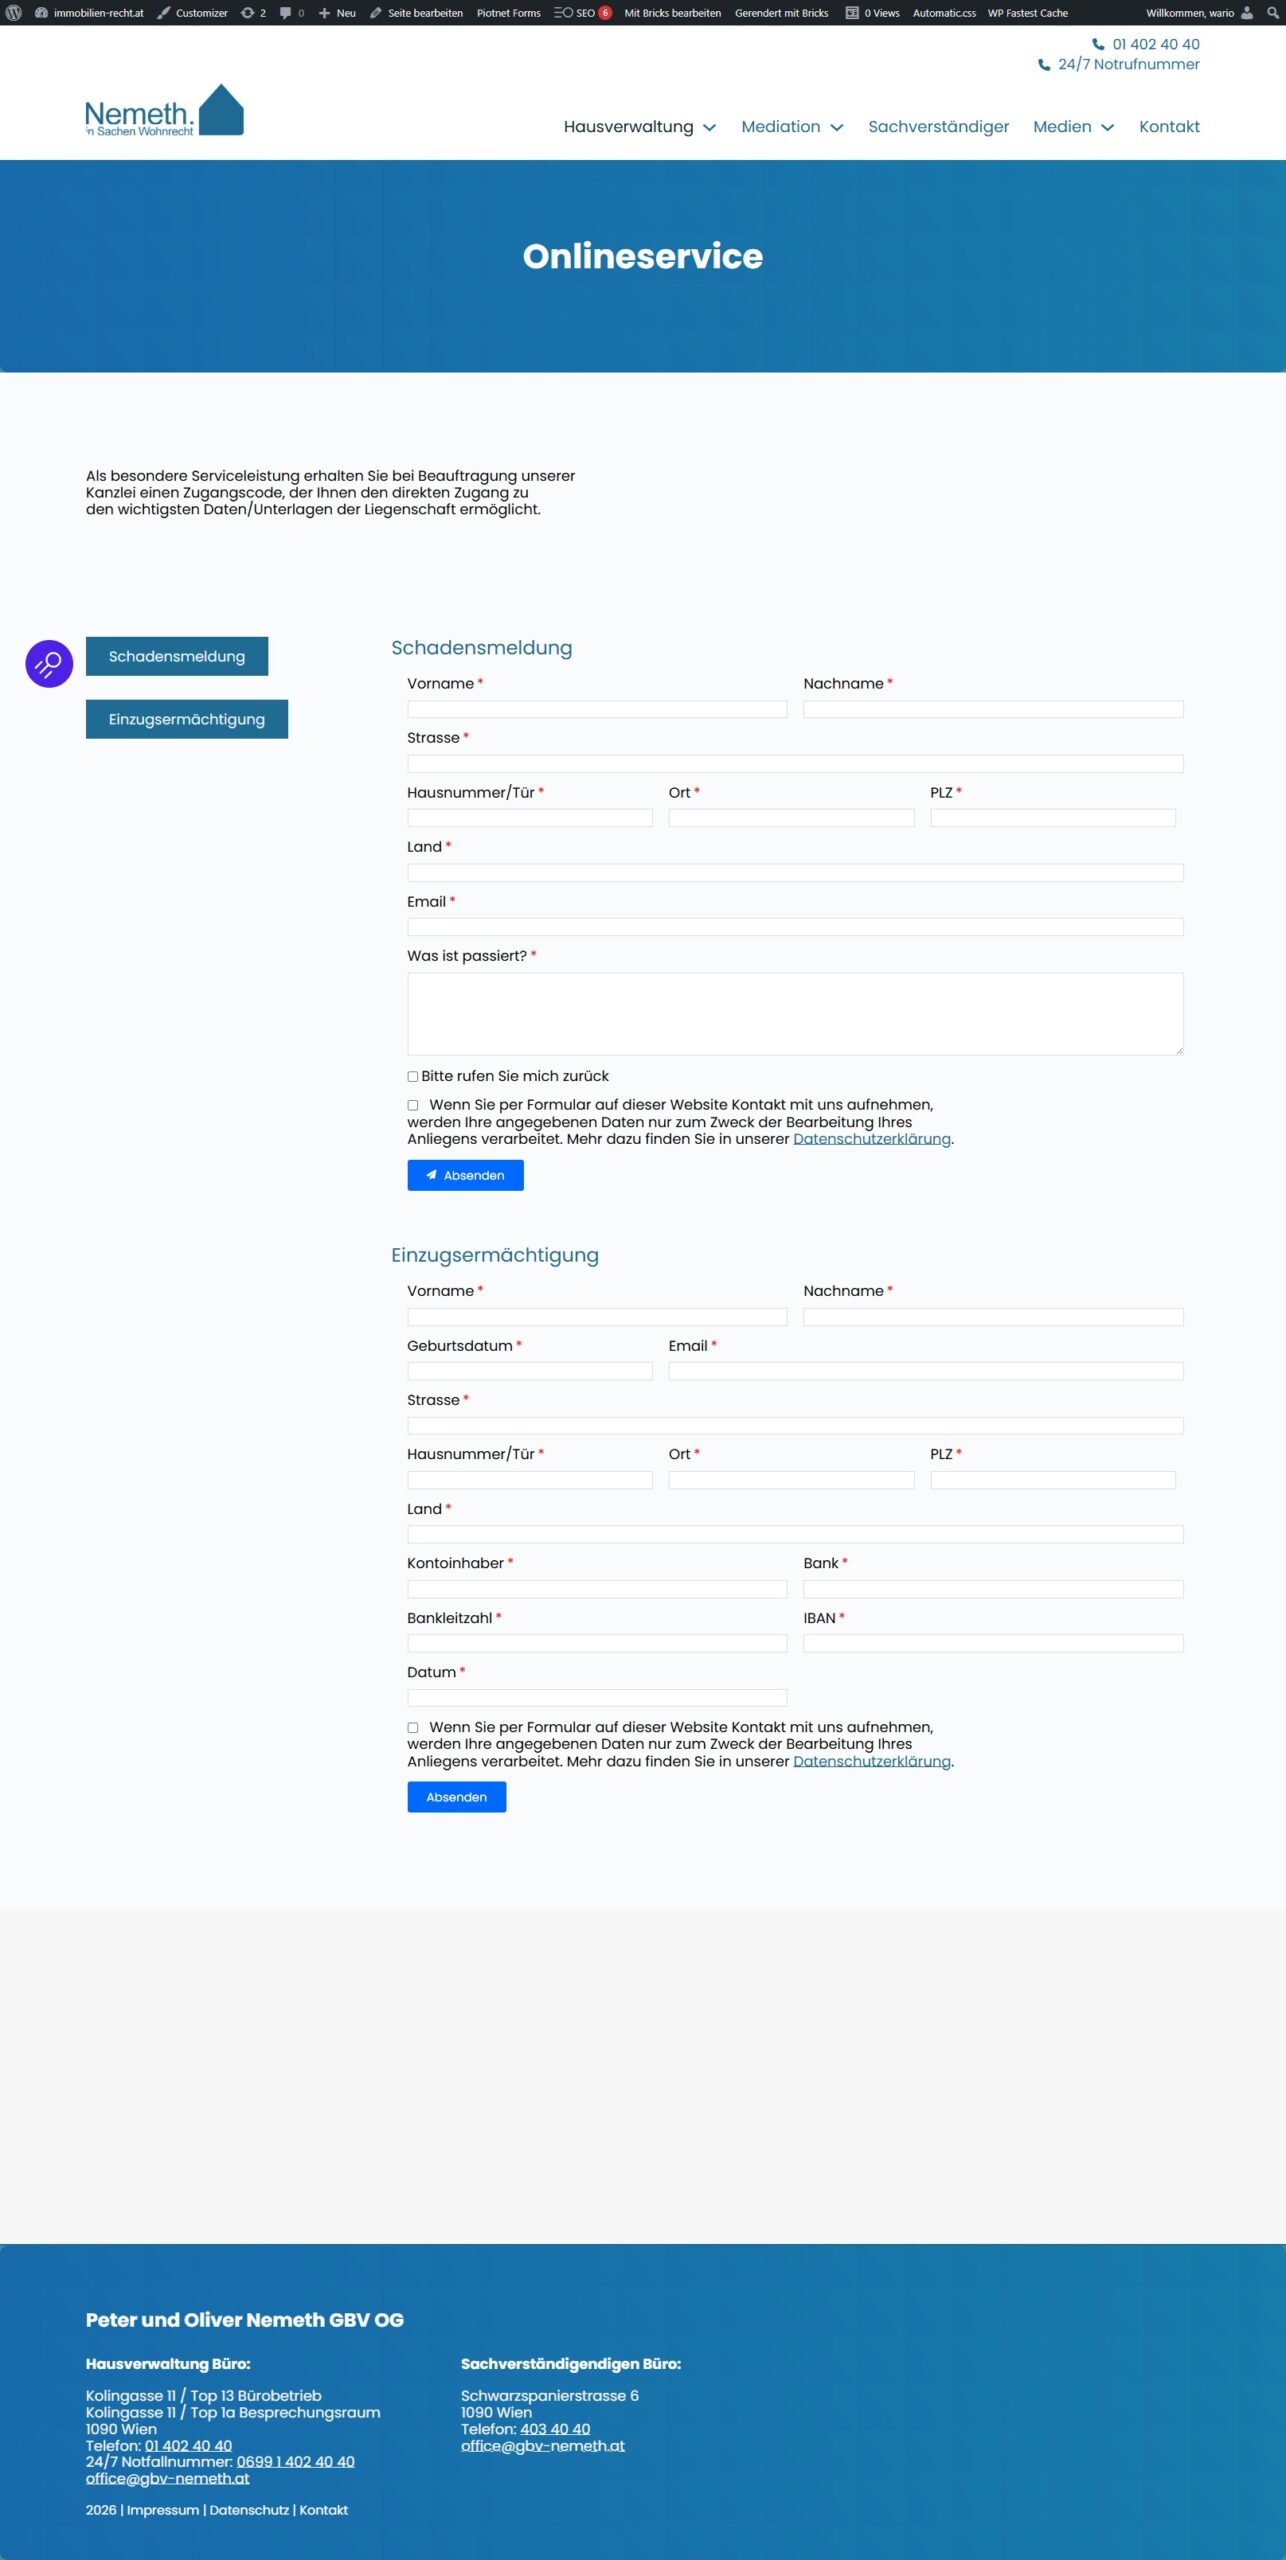Screen dimensions: 1286x2560
Task: Open the purple floating search icon
Action: click(x=49, y=664)
